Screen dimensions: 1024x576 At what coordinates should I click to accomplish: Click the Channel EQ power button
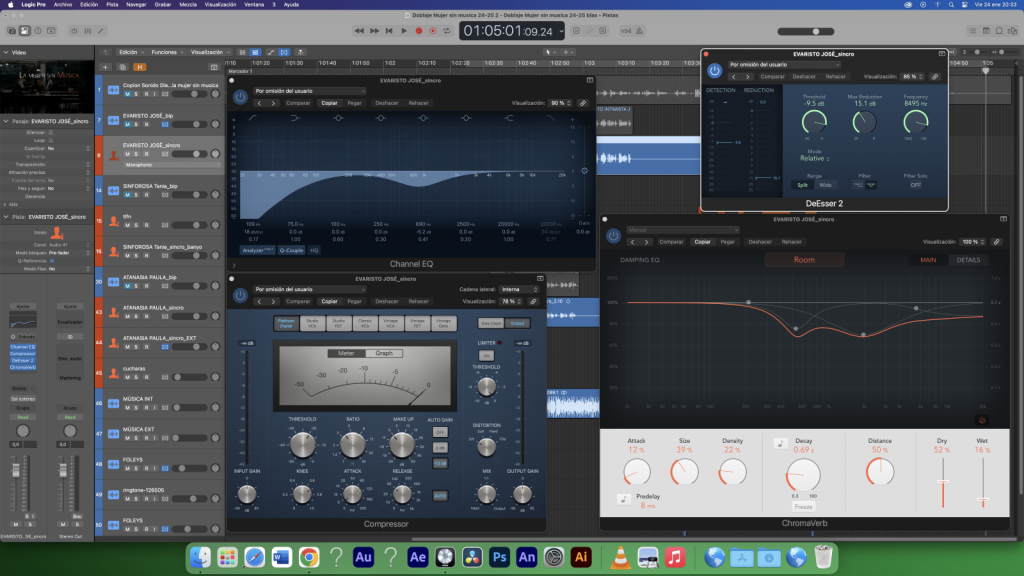pos(240,97)
